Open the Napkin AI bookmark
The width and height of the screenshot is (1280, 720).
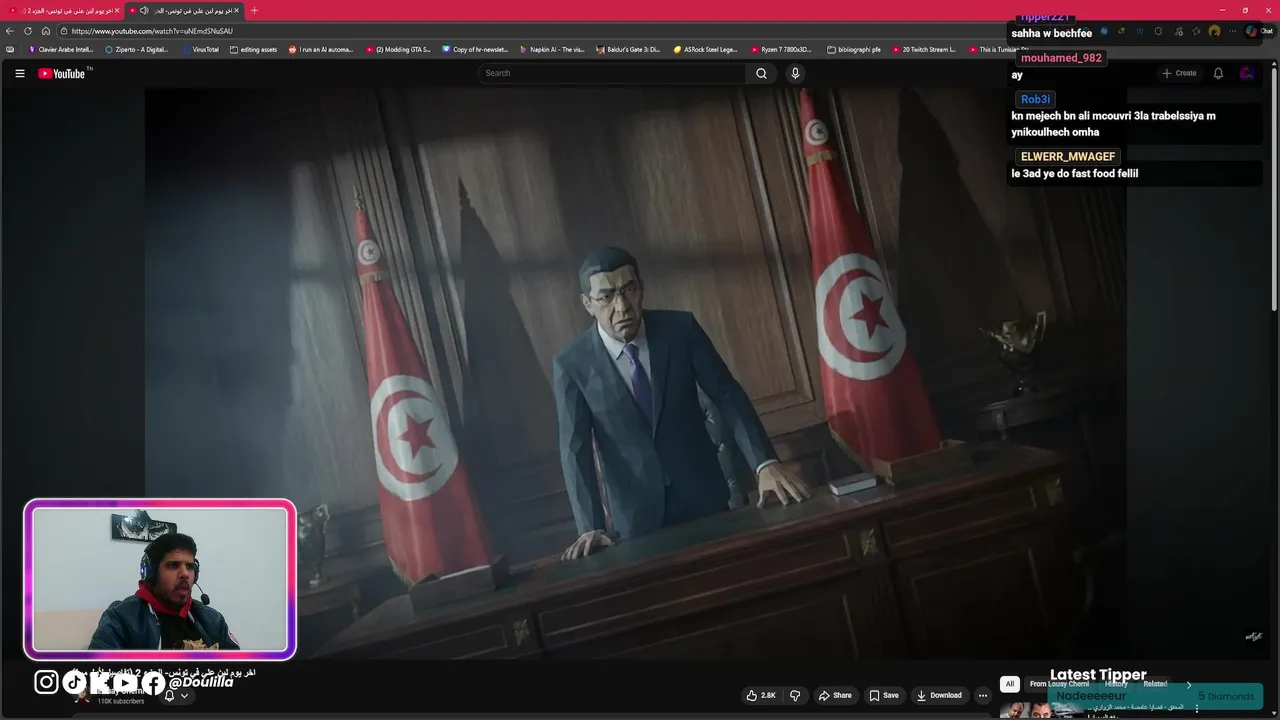coord(552,49)
